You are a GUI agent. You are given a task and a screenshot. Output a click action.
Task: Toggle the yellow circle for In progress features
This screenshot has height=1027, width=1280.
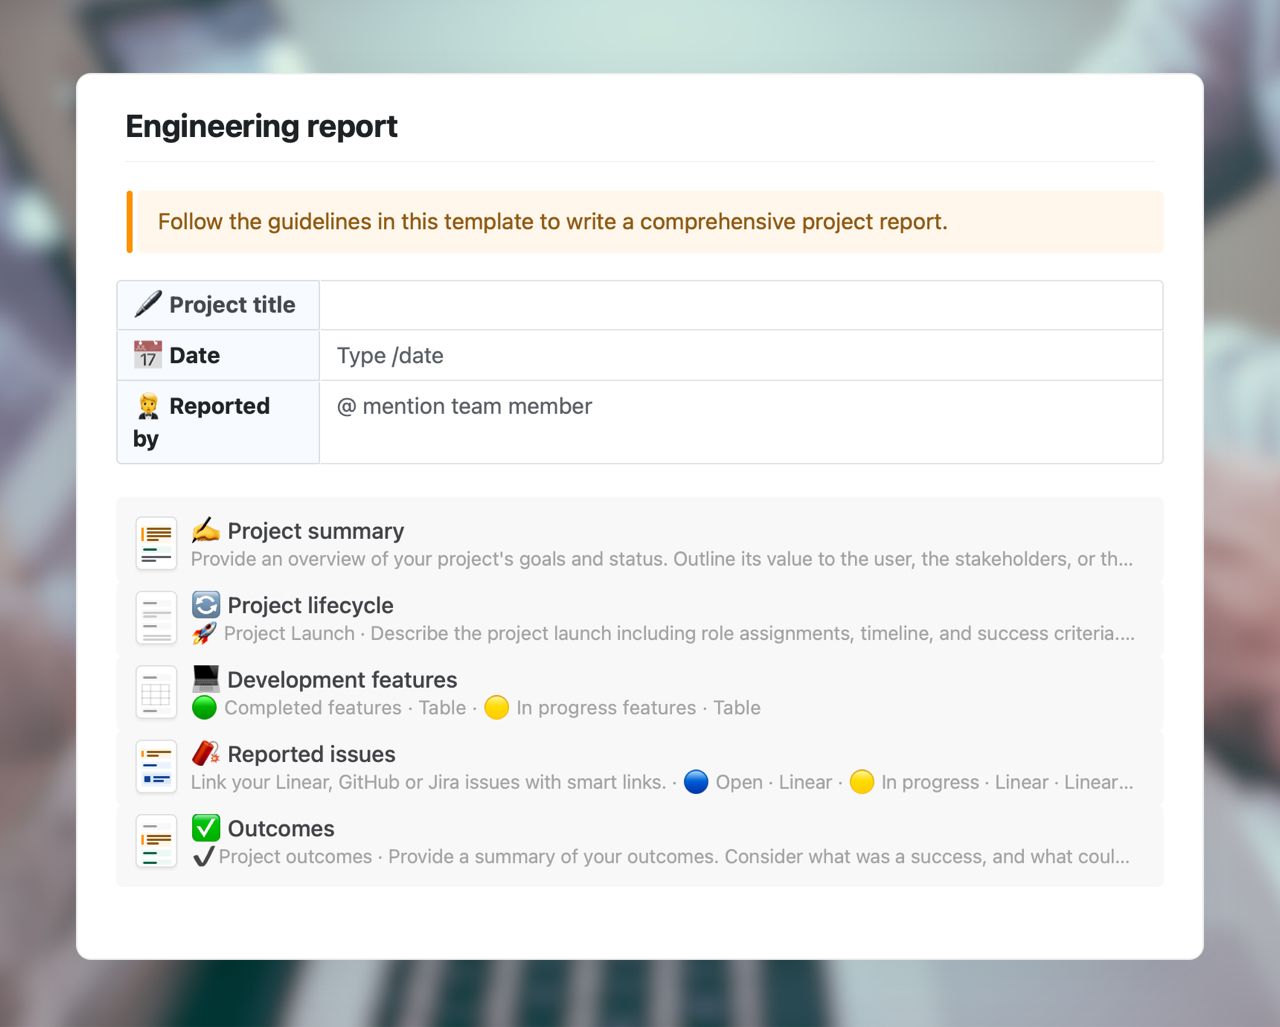tap(497, 707)
